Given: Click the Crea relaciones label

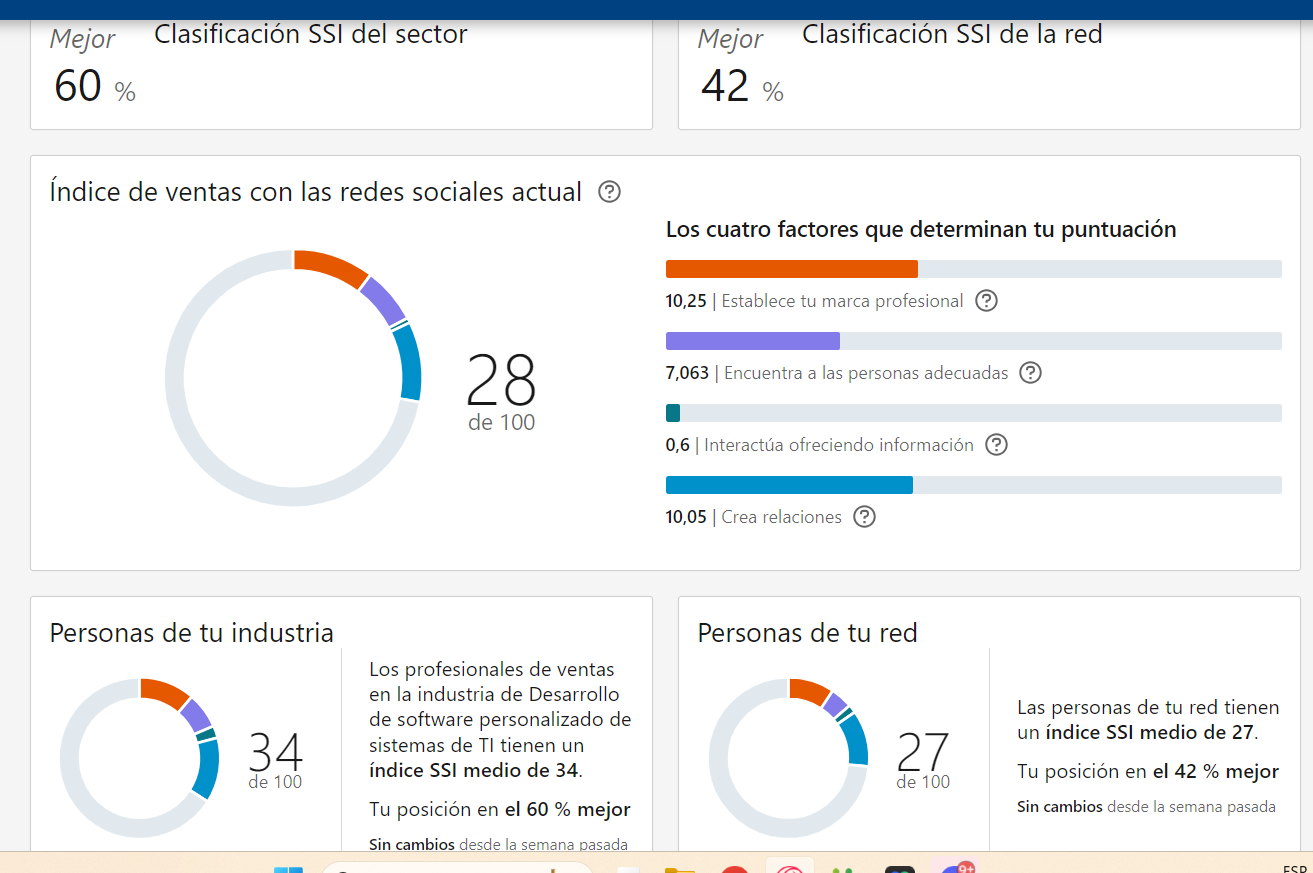Looking at the screenshot, I should point(781,517).
